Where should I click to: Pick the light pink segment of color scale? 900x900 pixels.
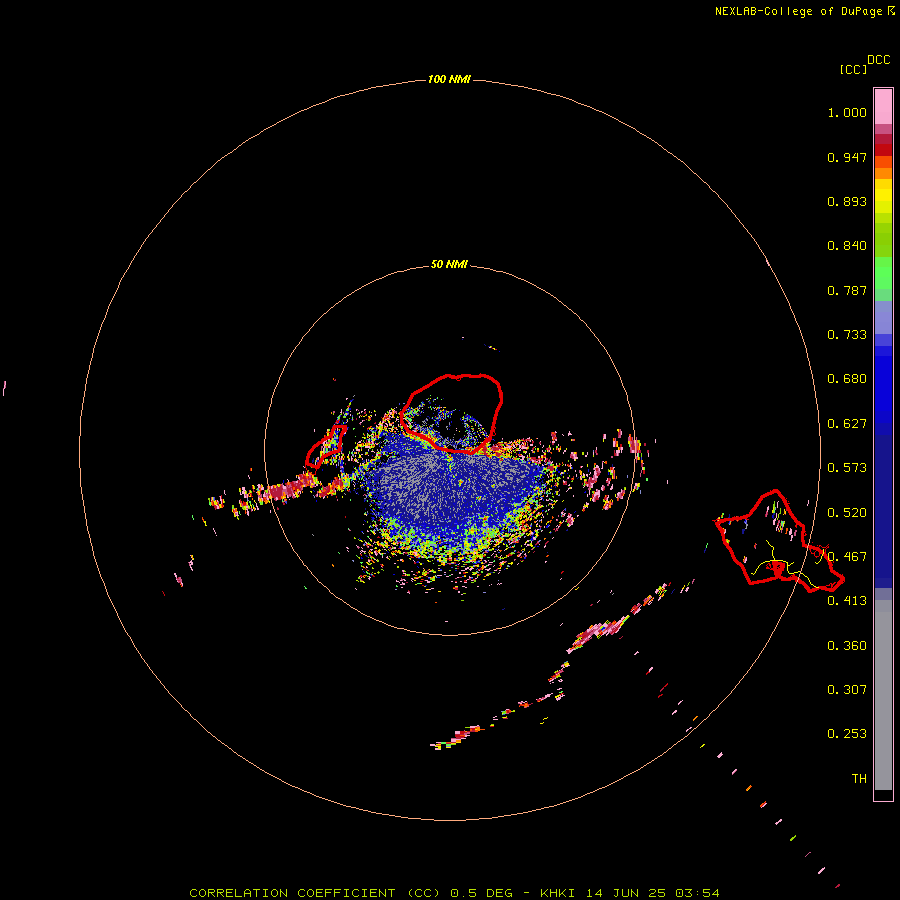pos(883,107)
